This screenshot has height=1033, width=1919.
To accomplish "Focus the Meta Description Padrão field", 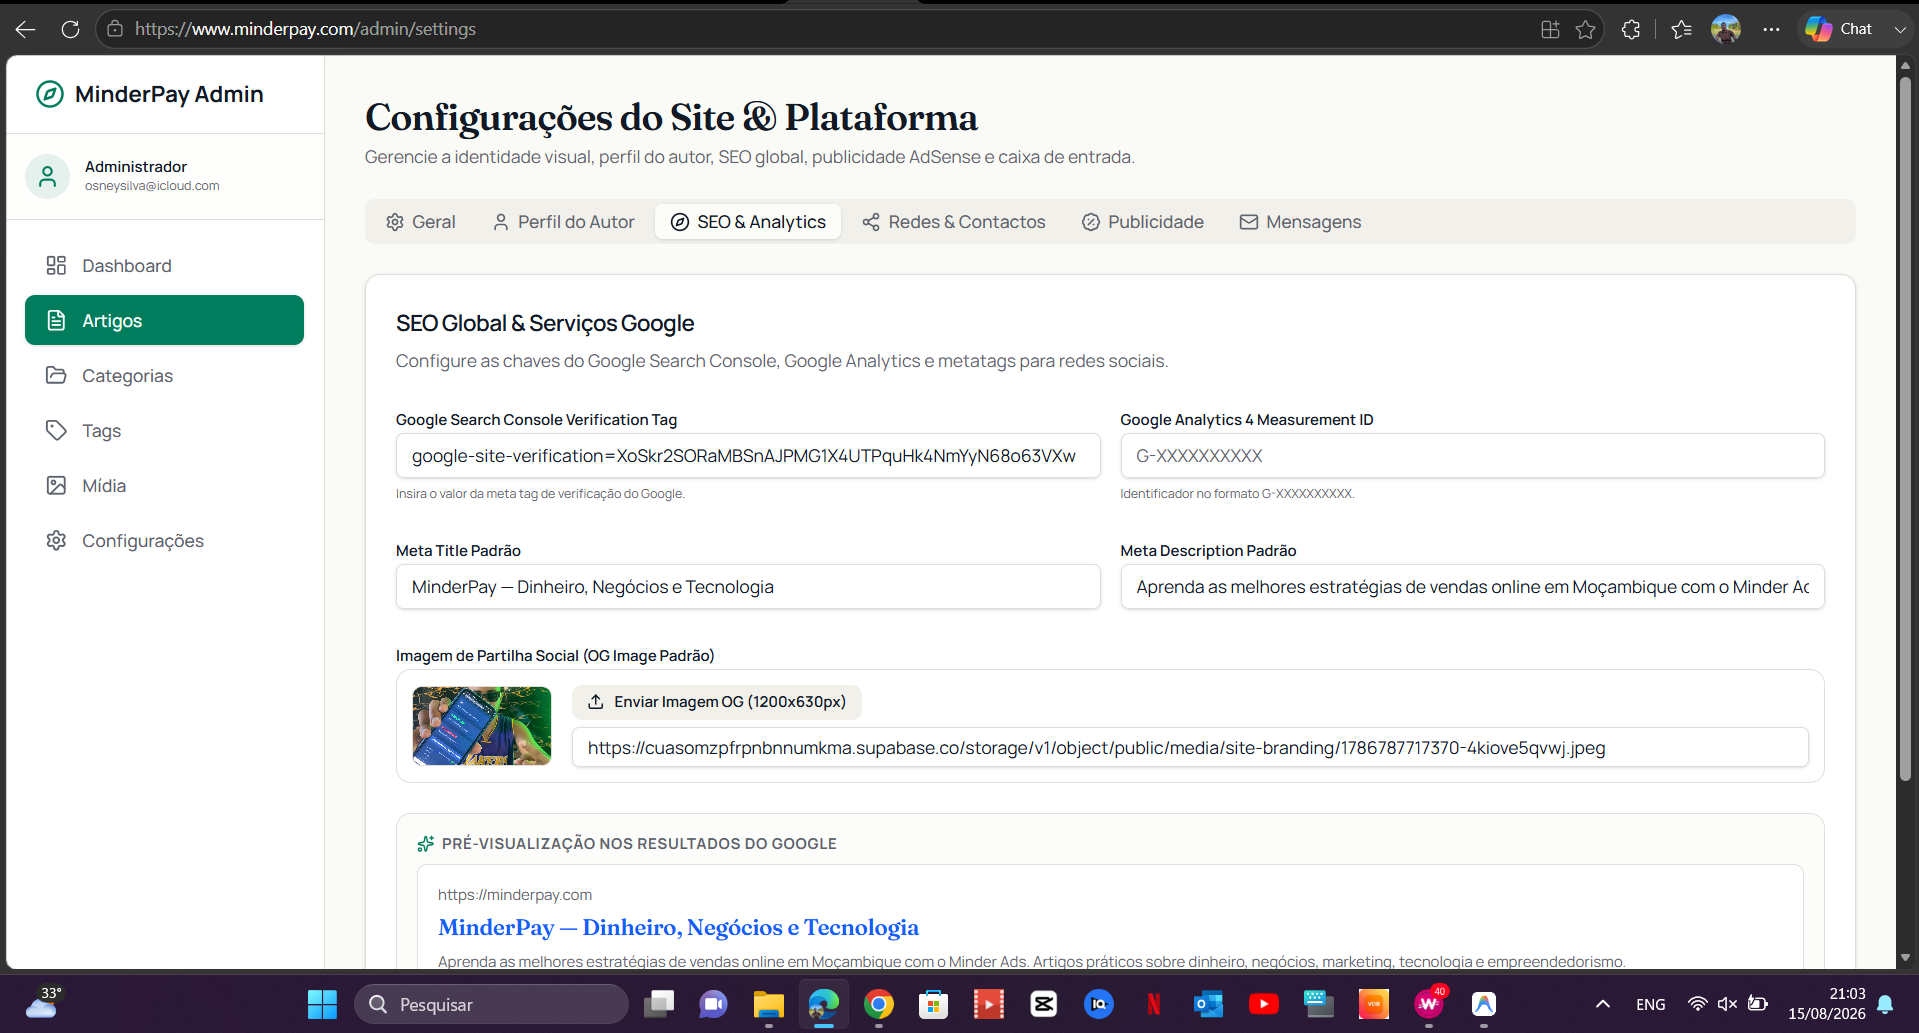I will pos(1472,587).
